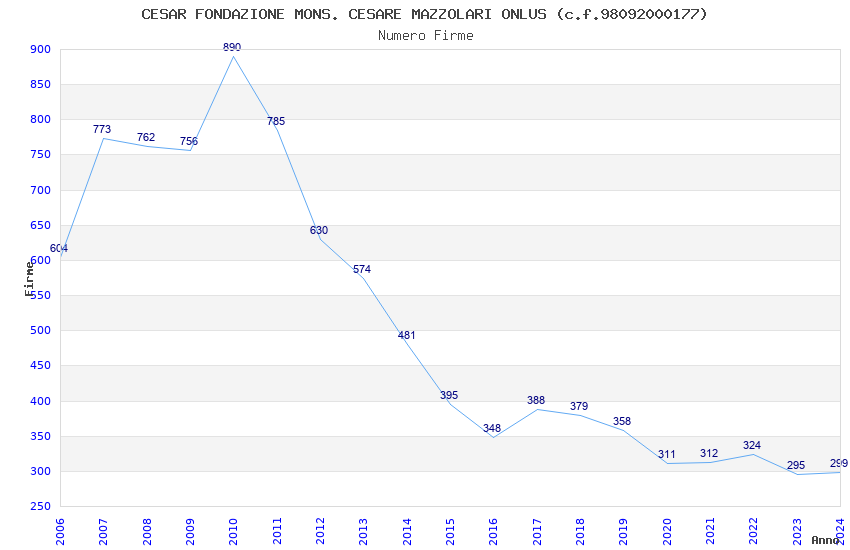The image size is (850, 550).
Task: Click the 2006 x-axis year label
Action: [x=60, y=532]
